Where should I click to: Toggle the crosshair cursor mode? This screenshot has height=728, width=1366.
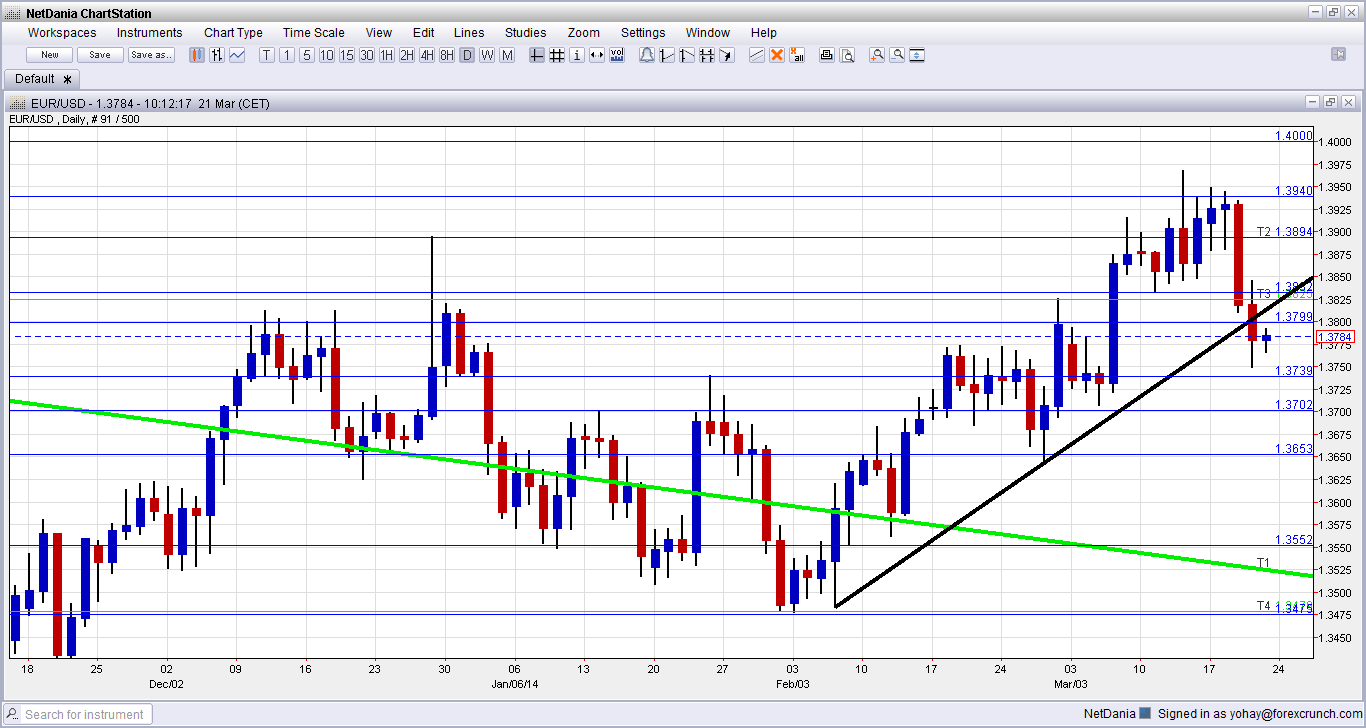[537, 55]
